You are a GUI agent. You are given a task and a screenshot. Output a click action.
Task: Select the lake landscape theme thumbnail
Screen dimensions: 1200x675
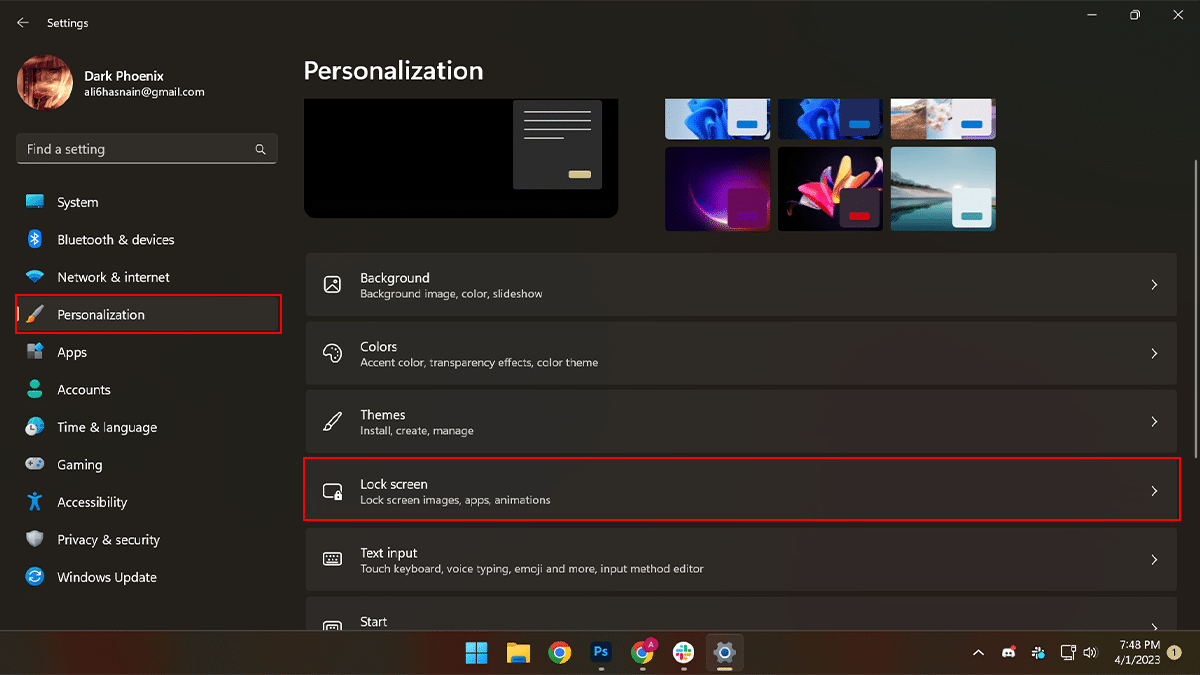pos(942,189)
